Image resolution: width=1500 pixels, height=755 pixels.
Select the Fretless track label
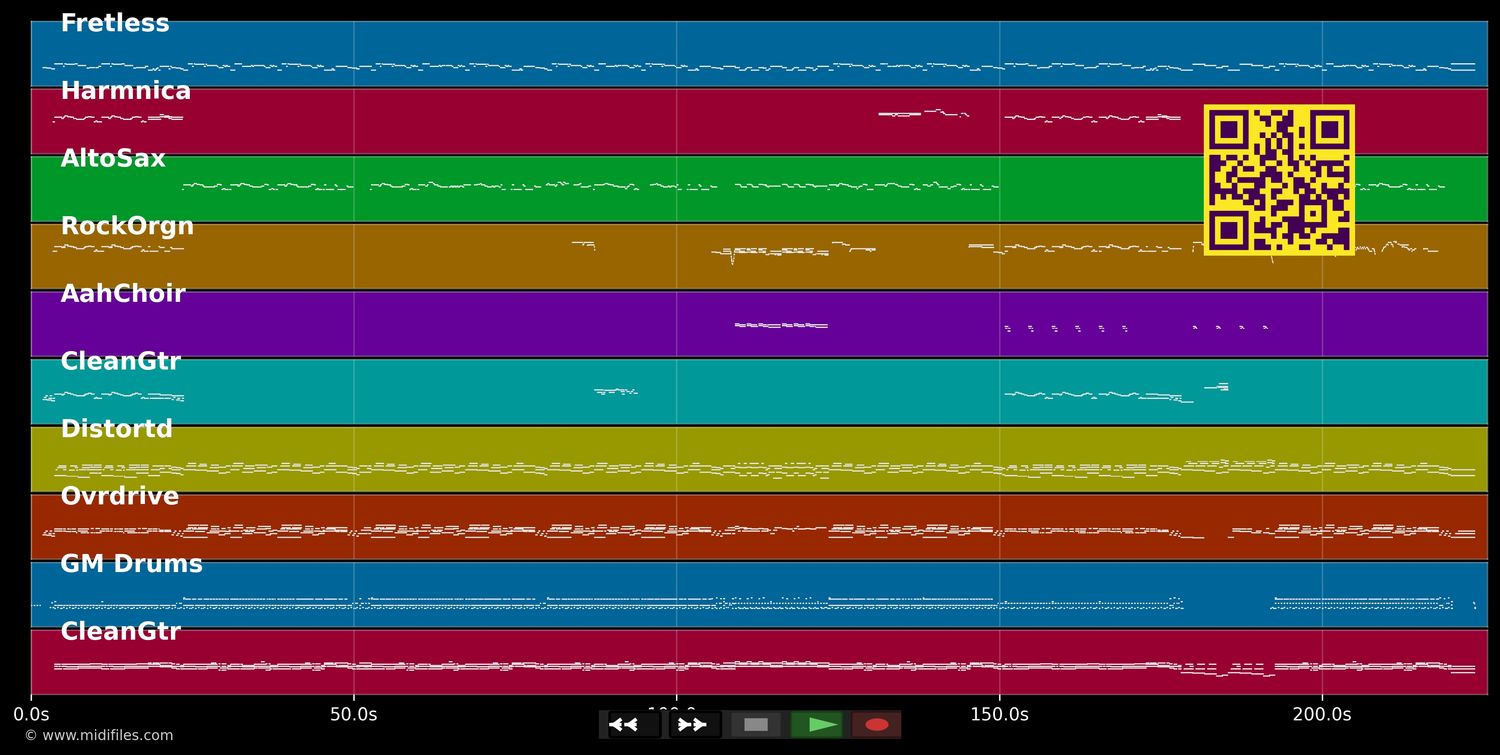pos(115,24)
